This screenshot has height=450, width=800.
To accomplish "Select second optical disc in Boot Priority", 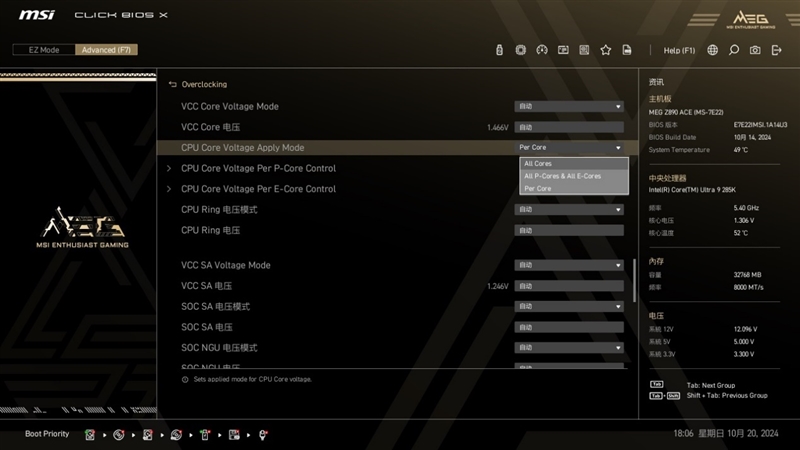I will [177, 435].
